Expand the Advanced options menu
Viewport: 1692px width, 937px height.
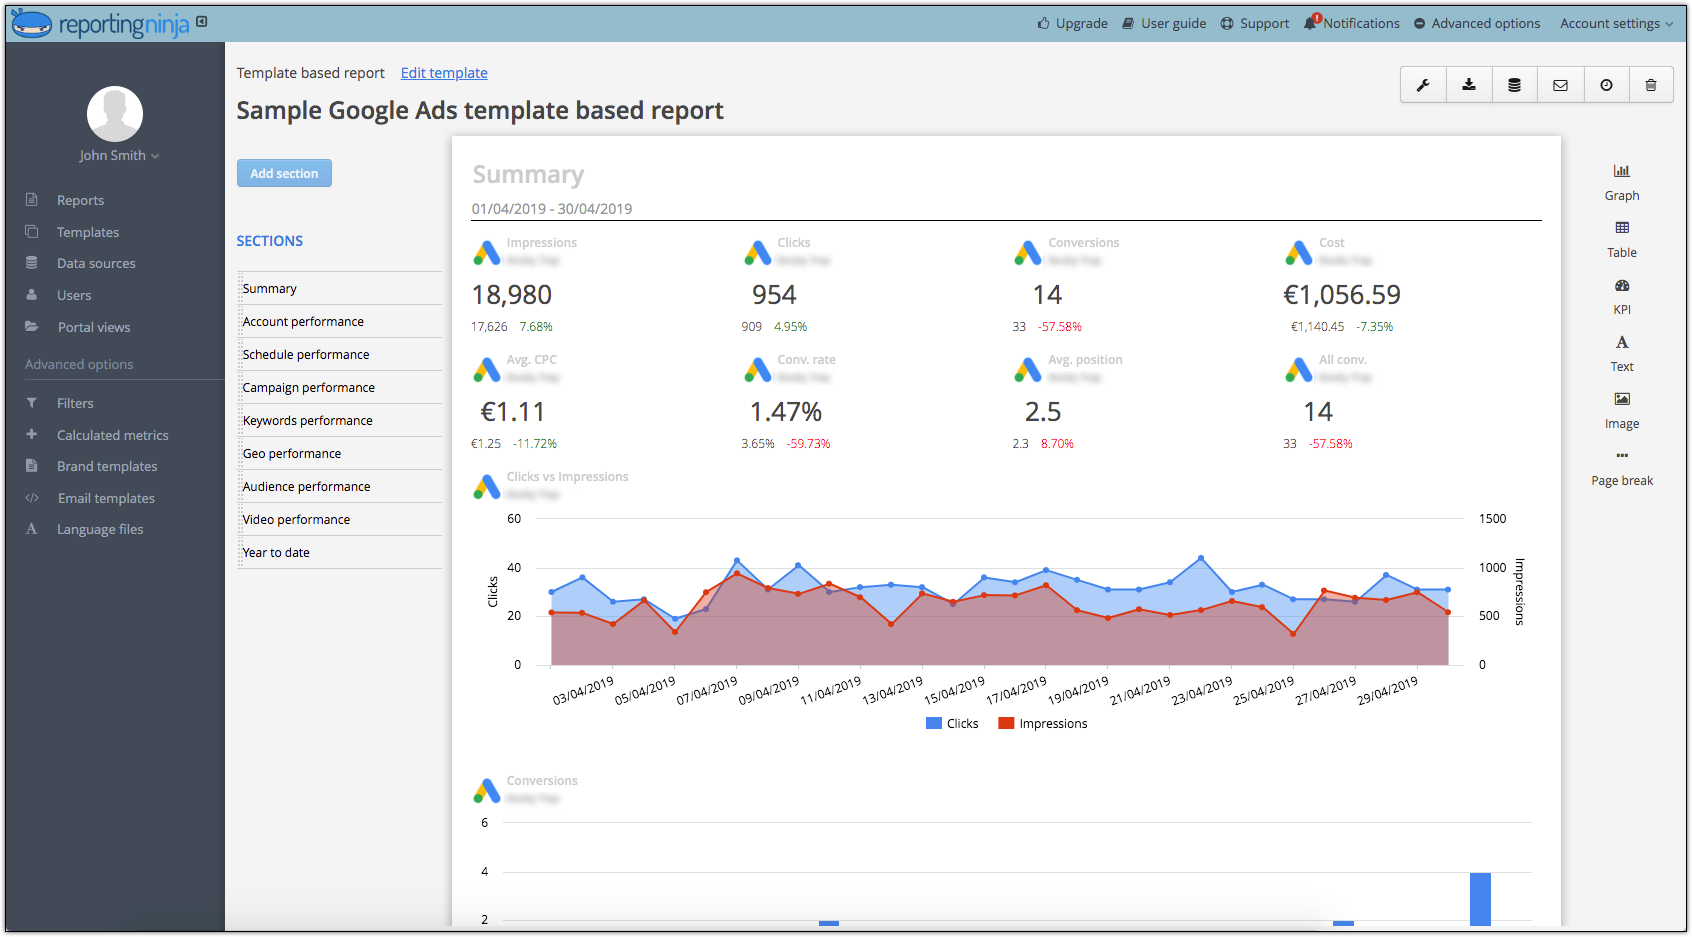point(1477,22)
